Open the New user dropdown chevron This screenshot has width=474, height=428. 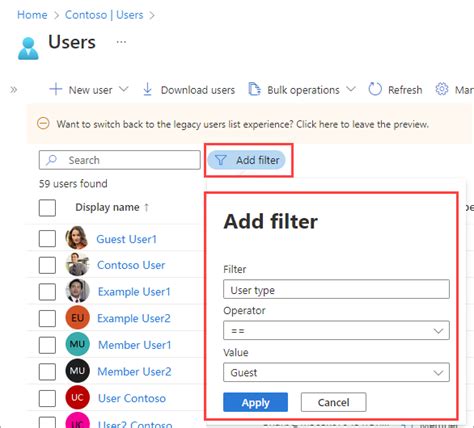point(124,89)
